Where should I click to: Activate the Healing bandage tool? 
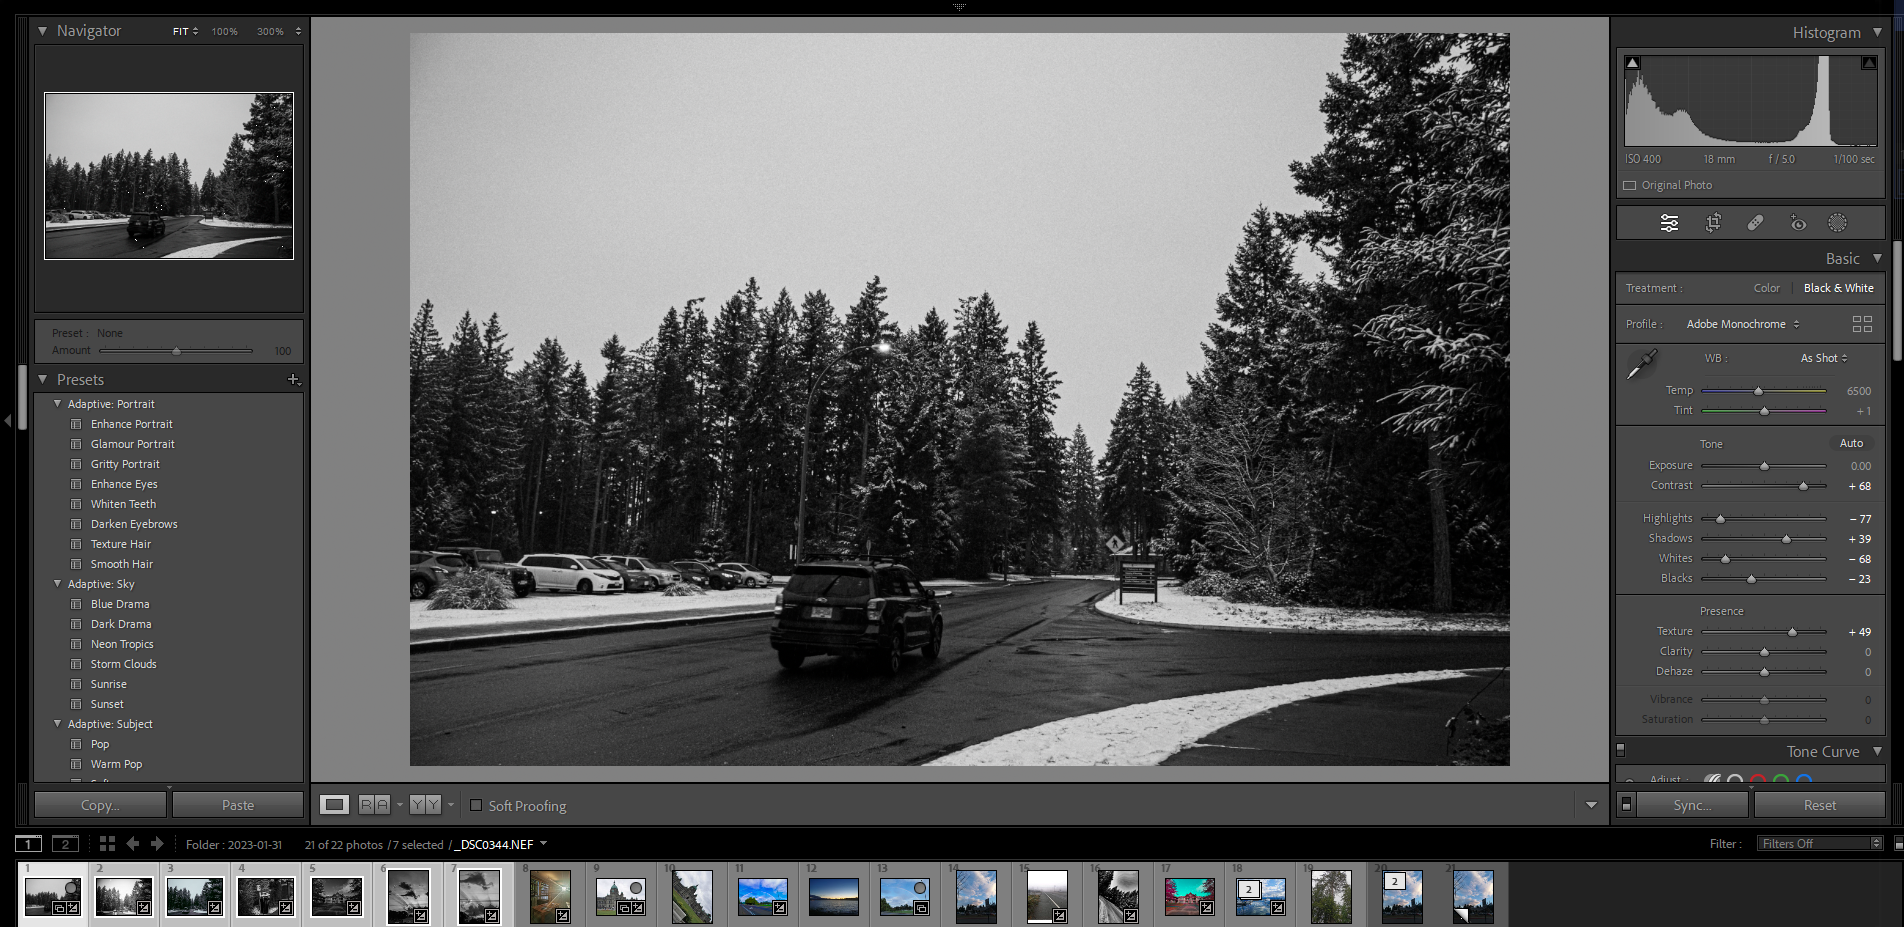(1755, 223)
